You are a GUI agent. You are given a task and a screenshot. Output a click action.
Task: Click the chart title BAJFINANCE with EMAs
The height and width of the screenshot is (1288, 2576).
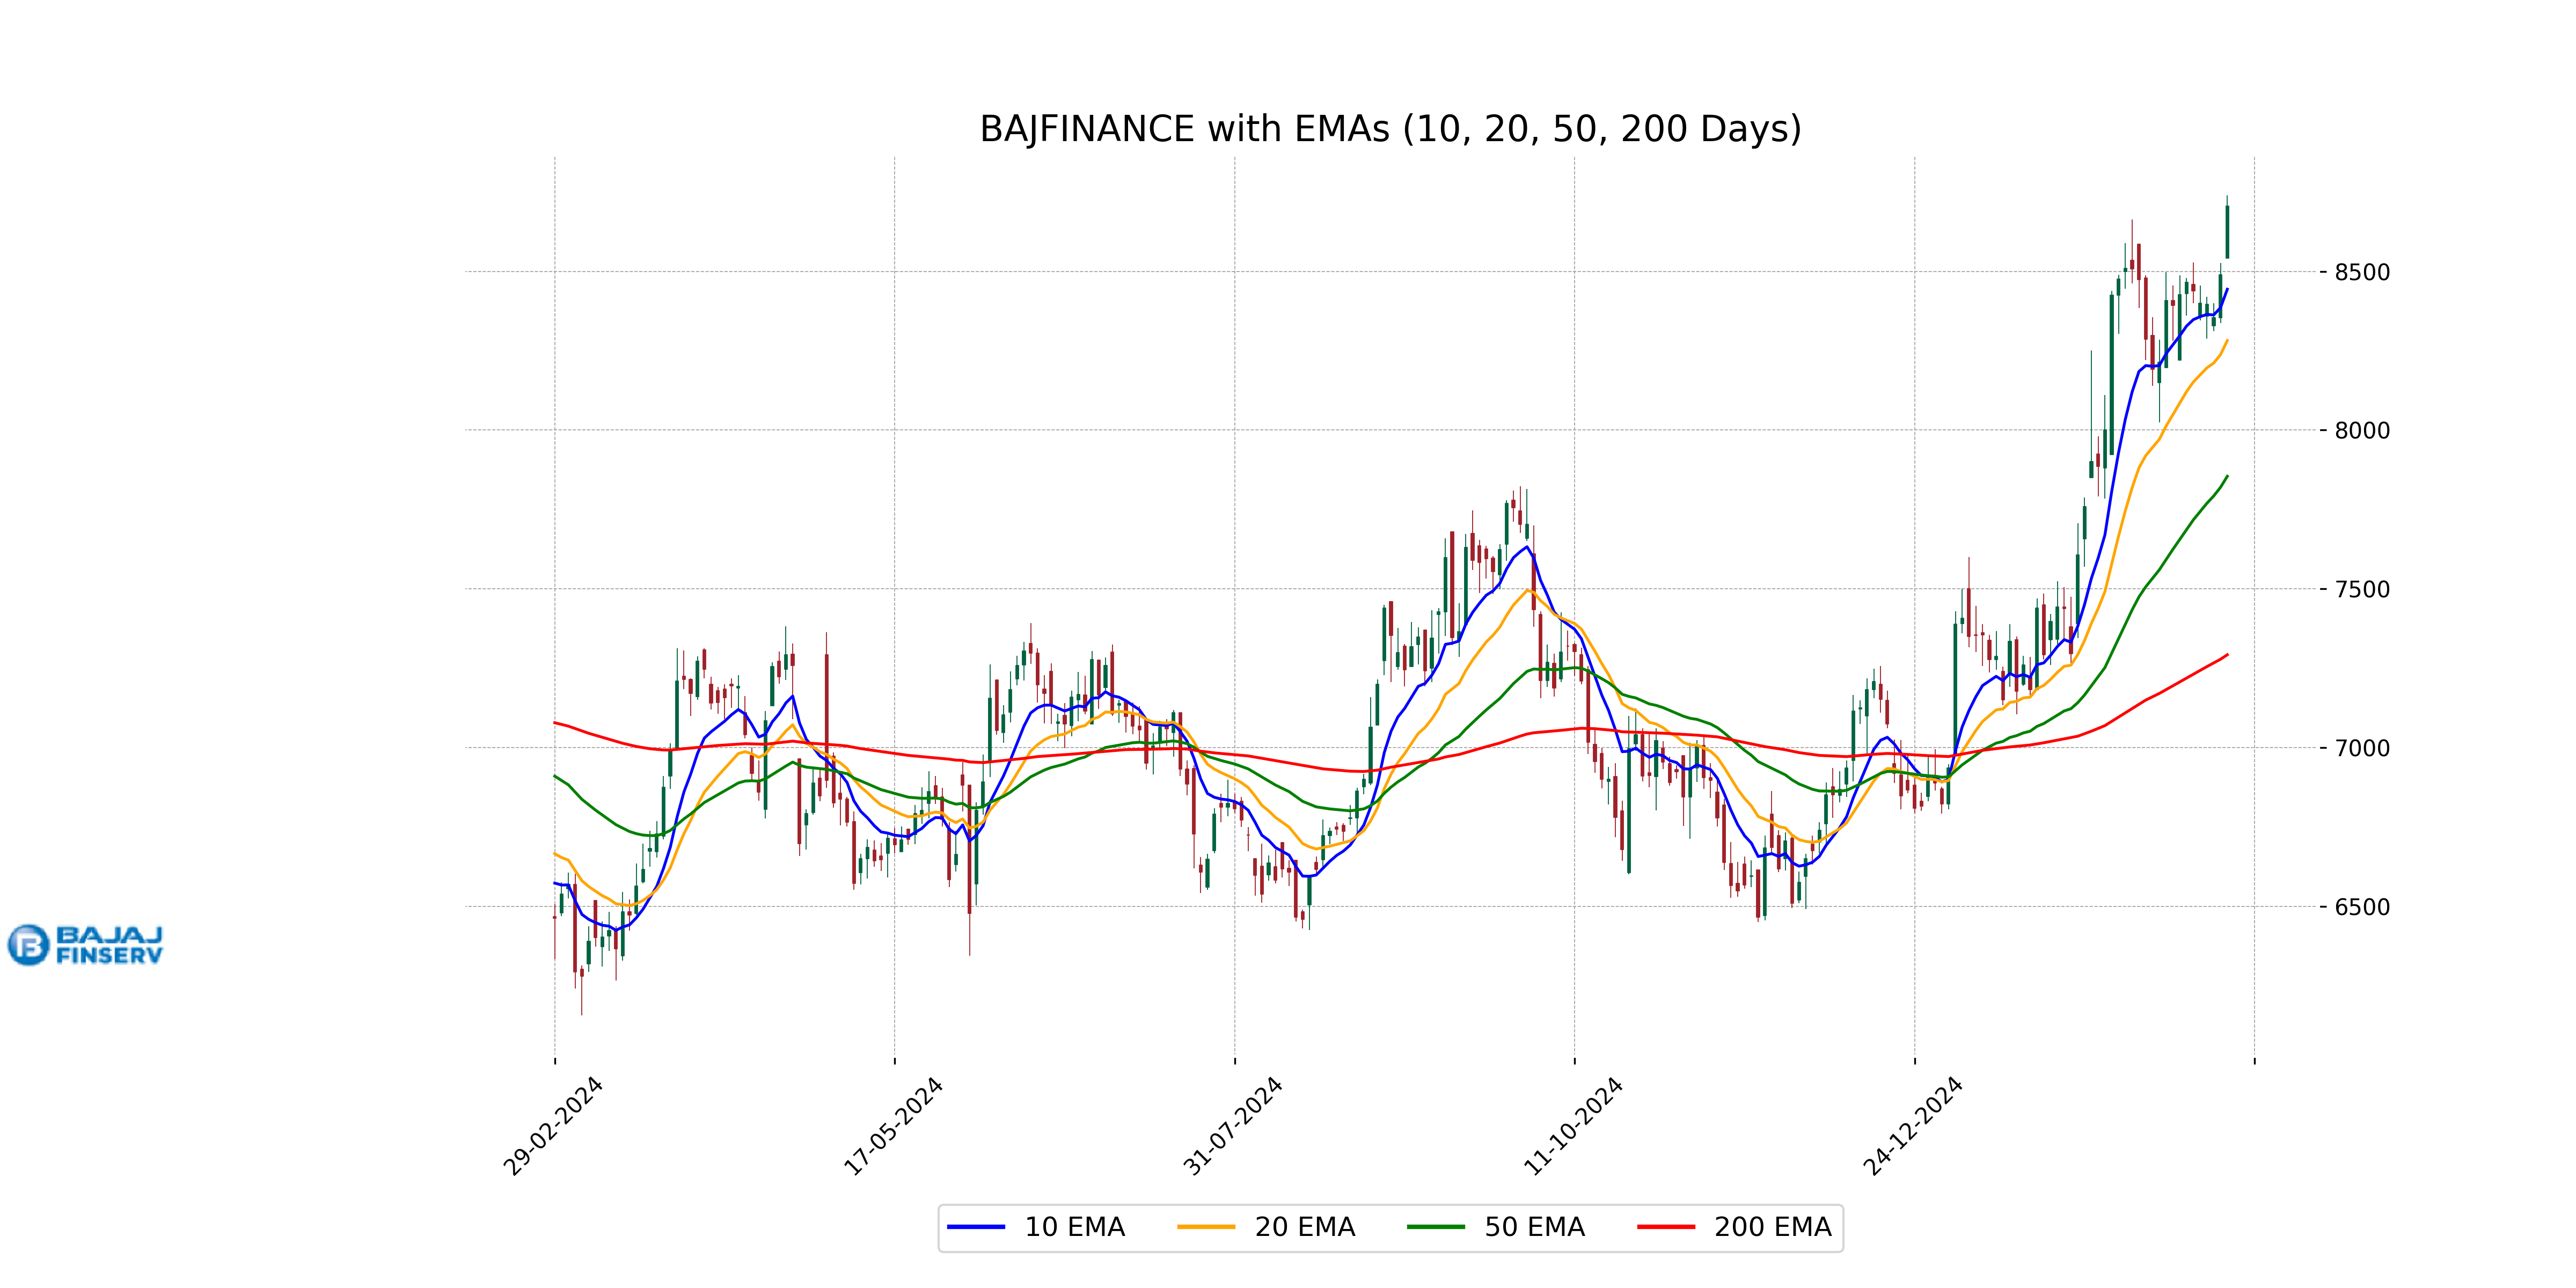point(1389,129)
